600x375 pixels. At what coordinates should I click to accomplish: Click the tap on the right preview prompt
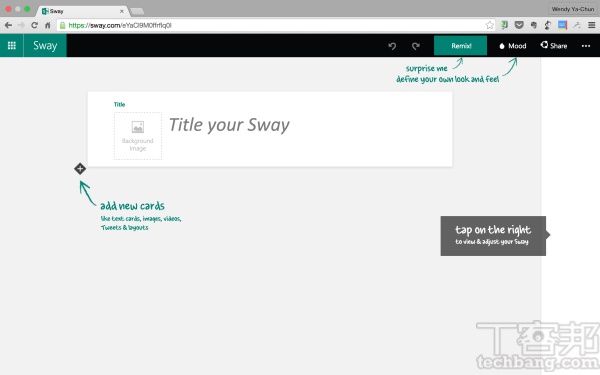pyautogui.click(x=494, y=236)
